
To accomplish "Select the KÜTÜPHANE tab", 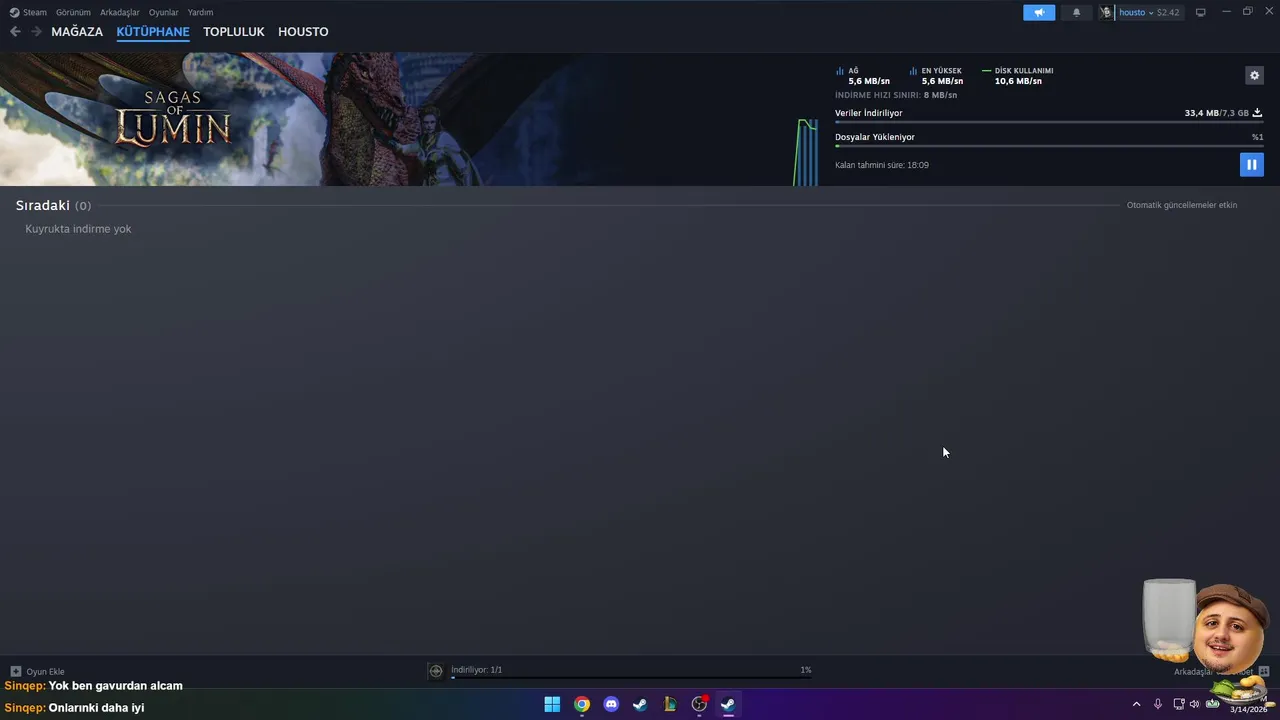I will click(x=153, y=32).
